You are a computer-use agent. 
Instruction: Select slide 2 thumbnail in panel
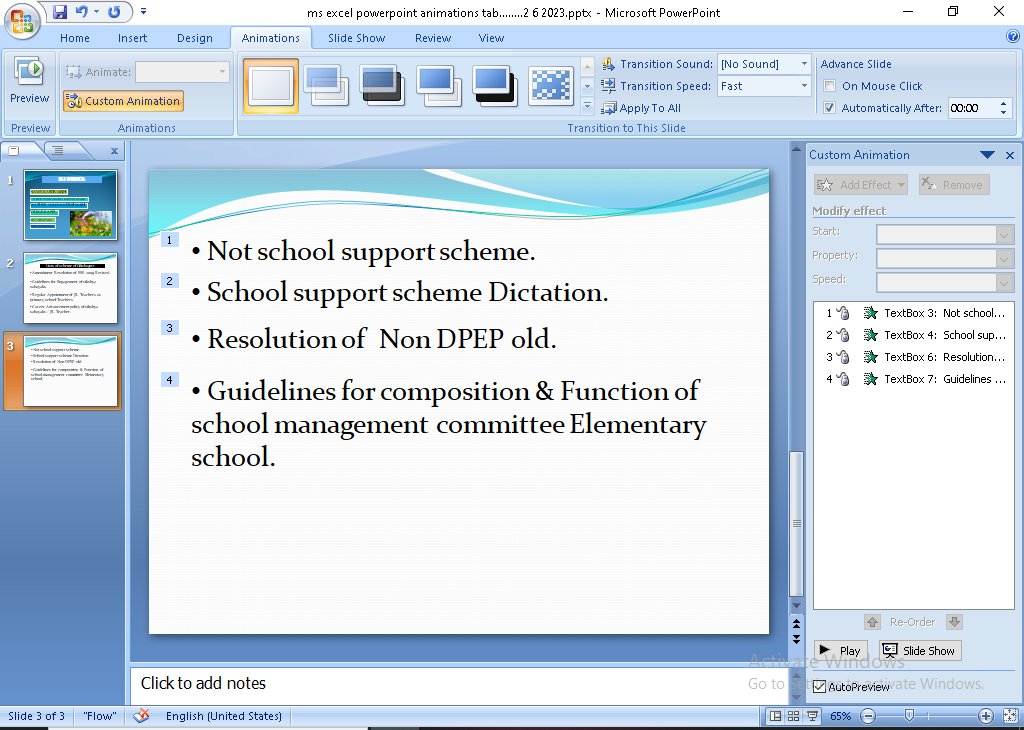coord(70,287)
